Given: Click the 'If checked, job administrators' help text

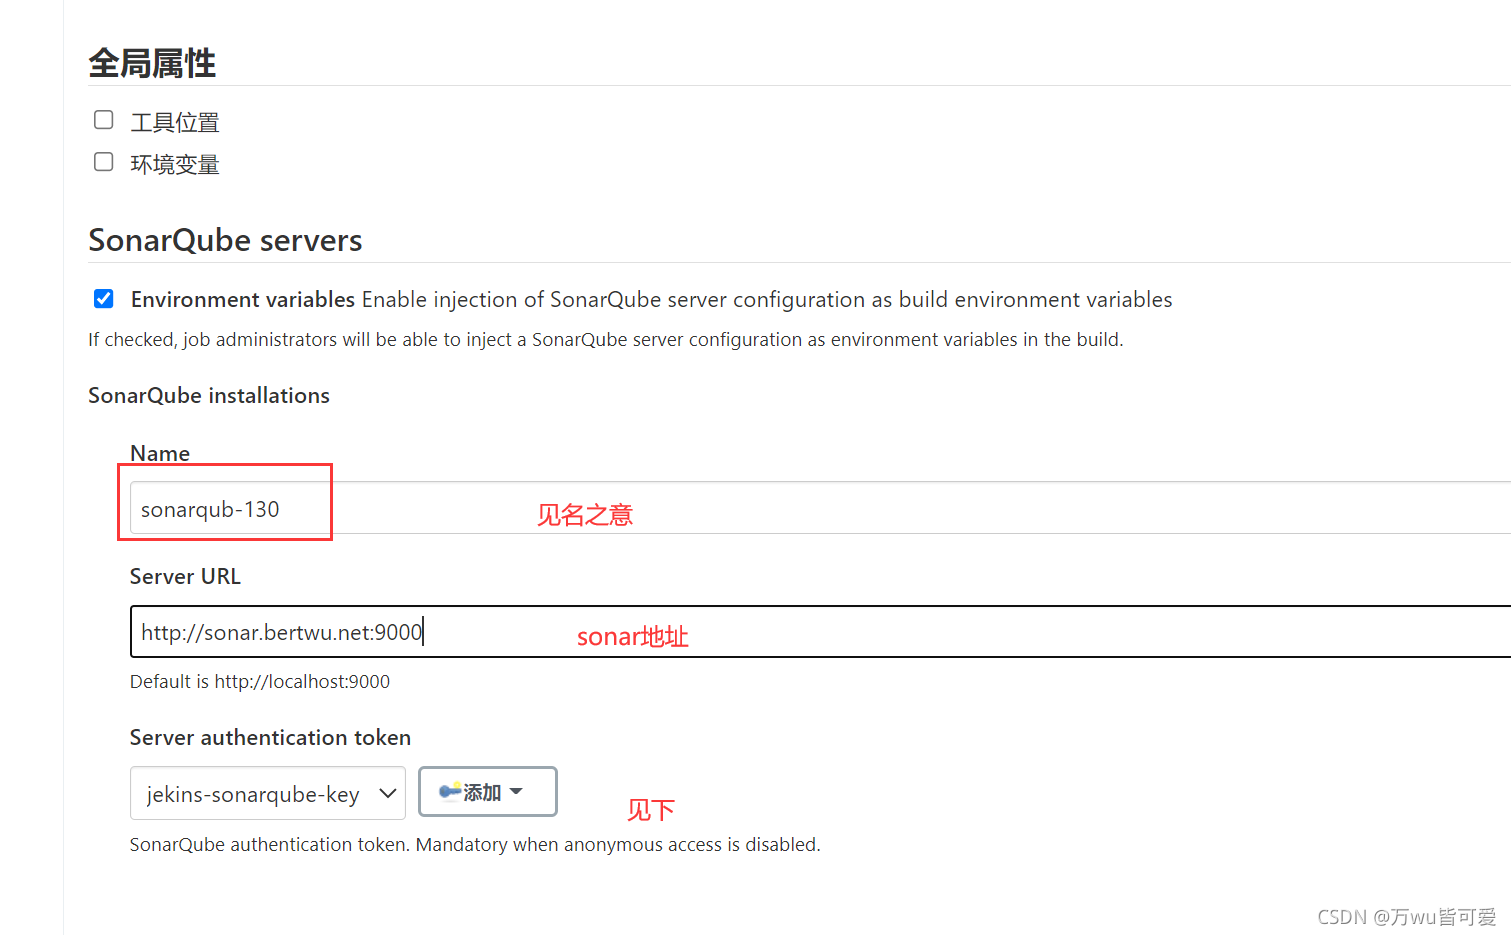Looking at the screenshot, I should (605, 339).
